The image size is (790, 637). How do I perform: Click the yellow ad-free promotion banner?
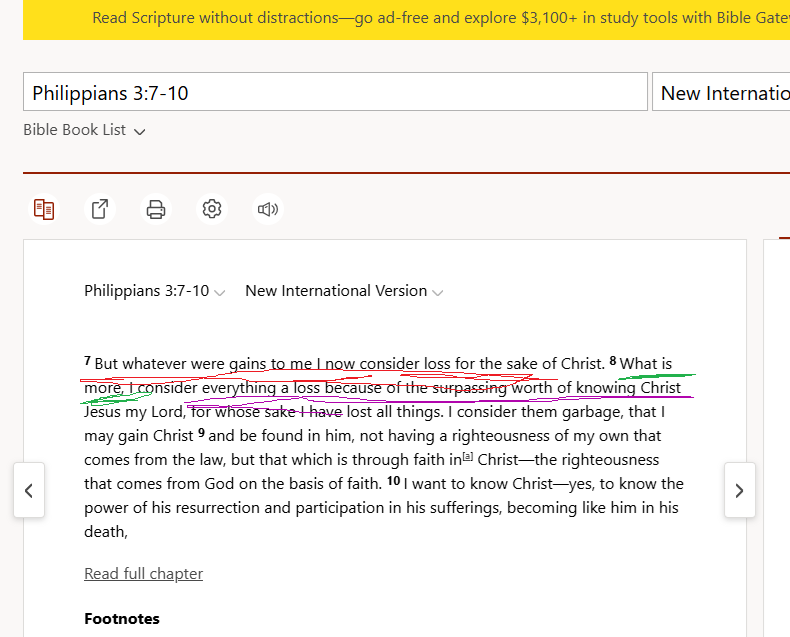(406, 20)
